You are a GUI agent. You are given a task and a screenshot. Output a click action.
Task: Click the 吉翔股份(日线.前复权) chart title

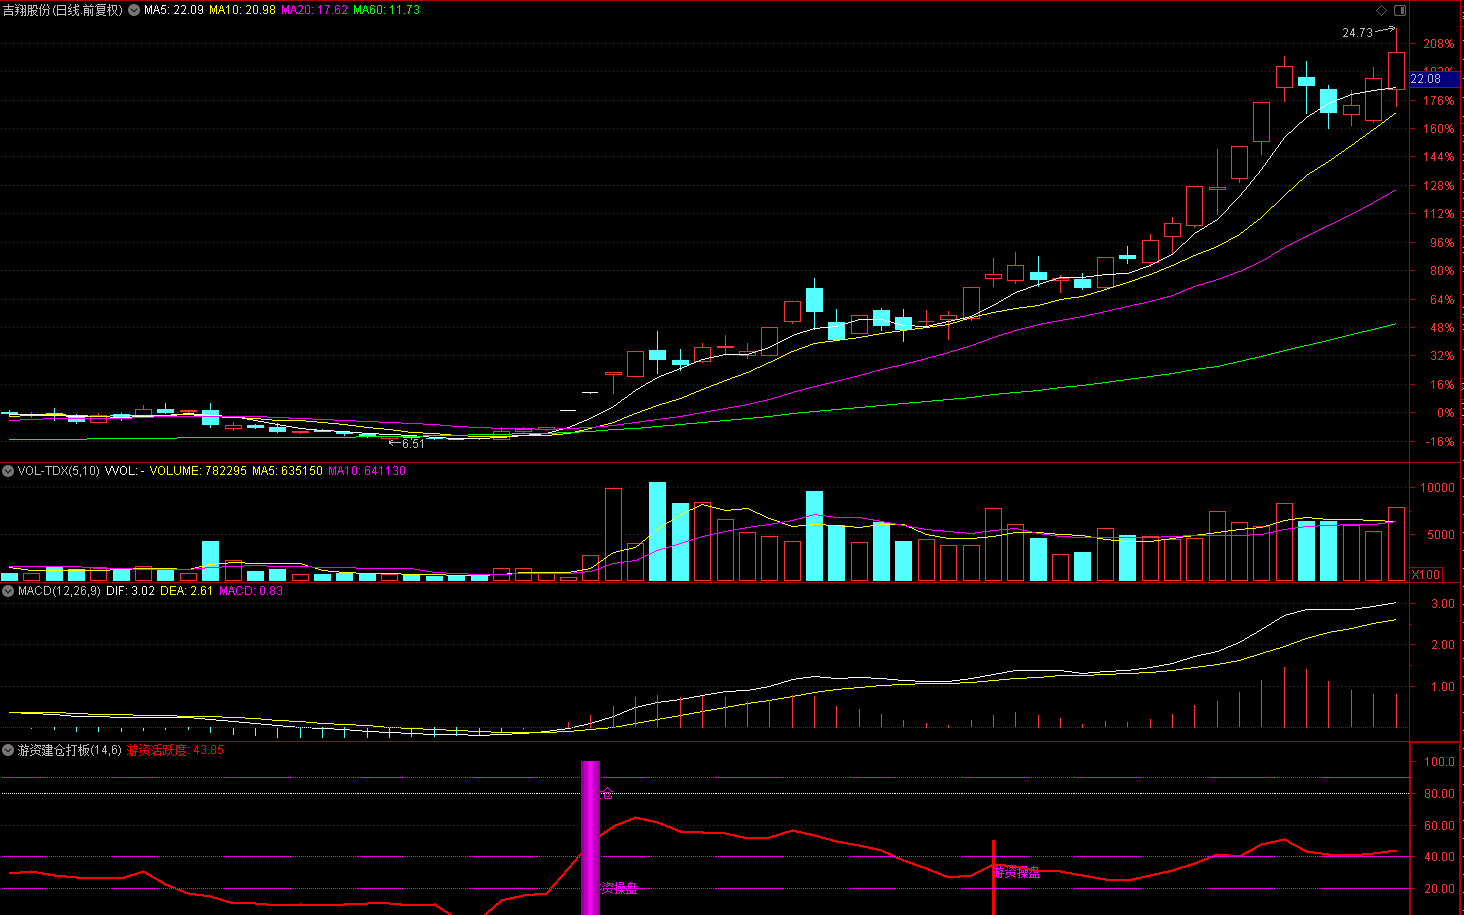(x=62, y=10)
